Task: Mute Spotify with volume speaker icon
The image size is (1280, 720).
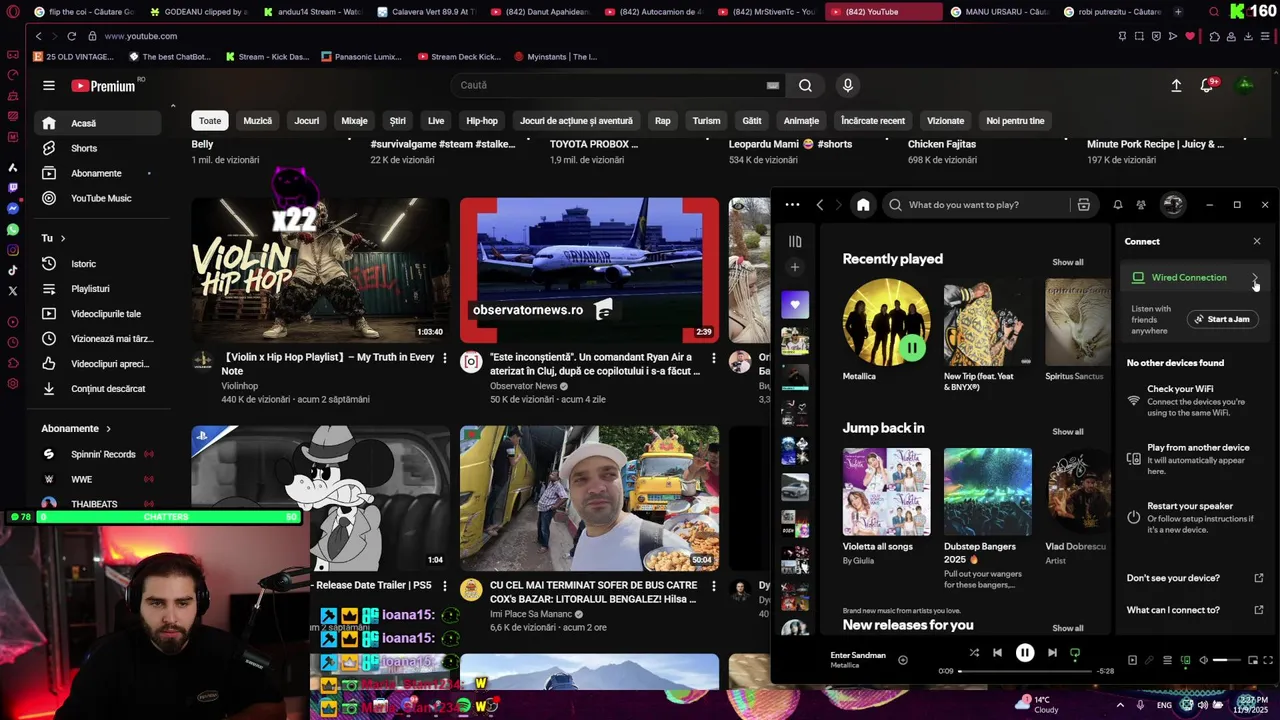Action: pyautogui.click(x=1204, y=660)
